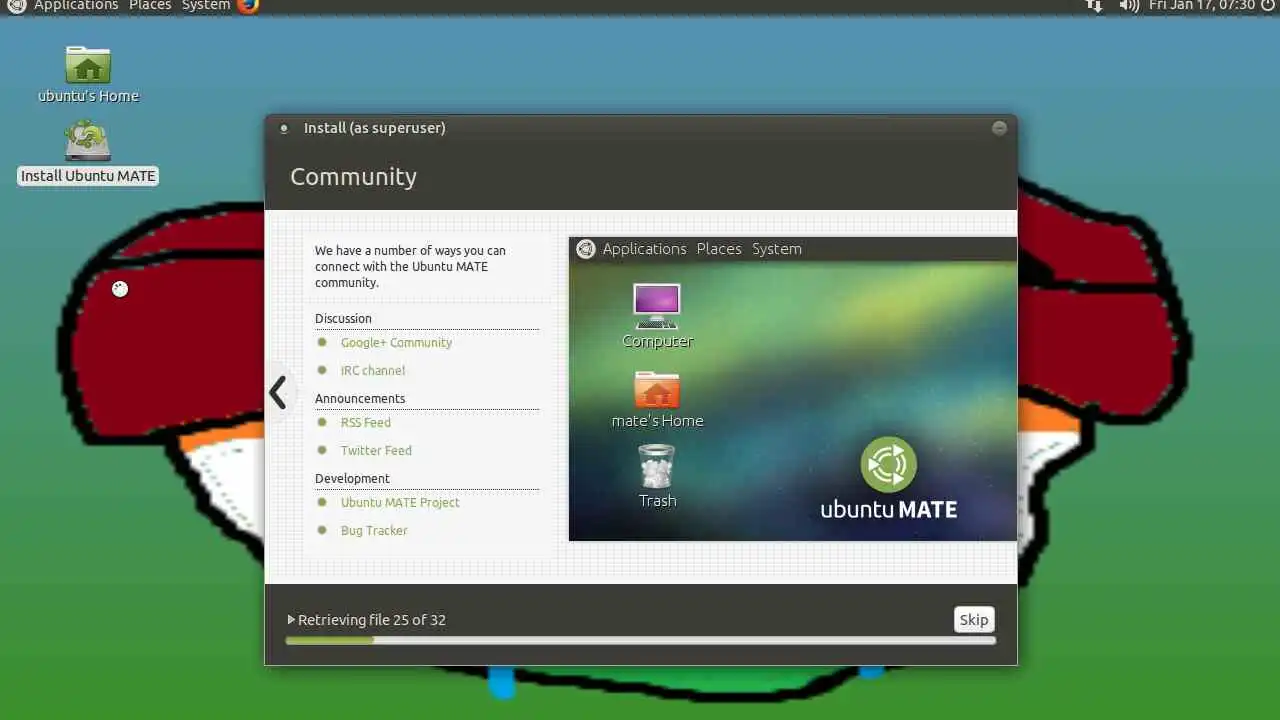Minimize the Install window using round button

click(999, 128)
